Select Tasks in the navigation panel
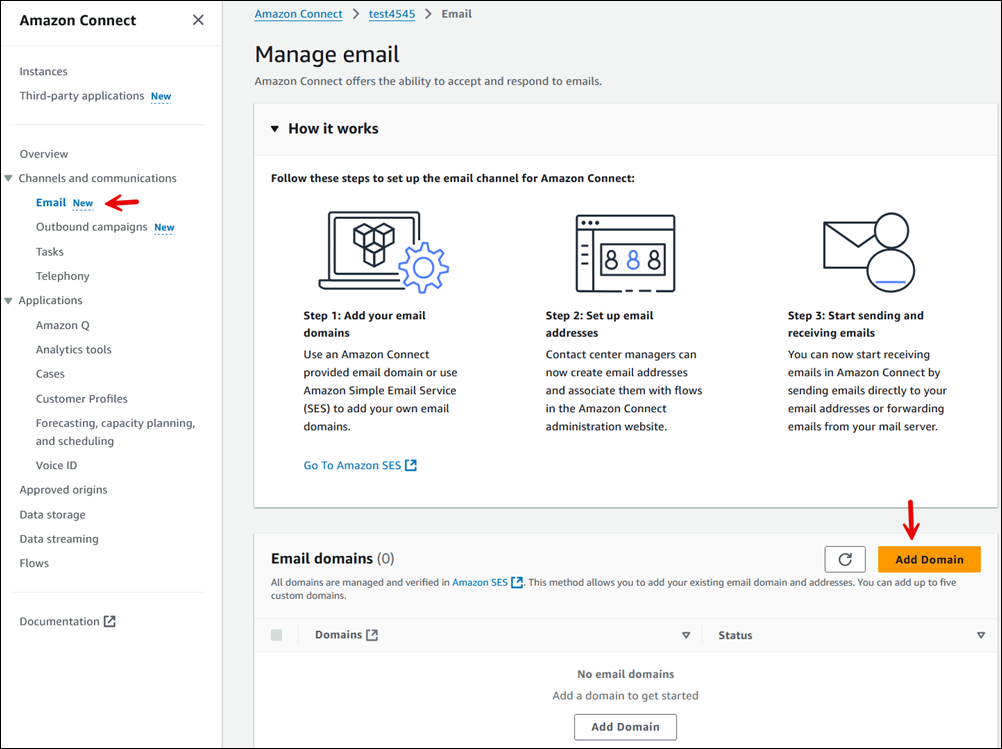1002x749 pixels. (49, 251)
